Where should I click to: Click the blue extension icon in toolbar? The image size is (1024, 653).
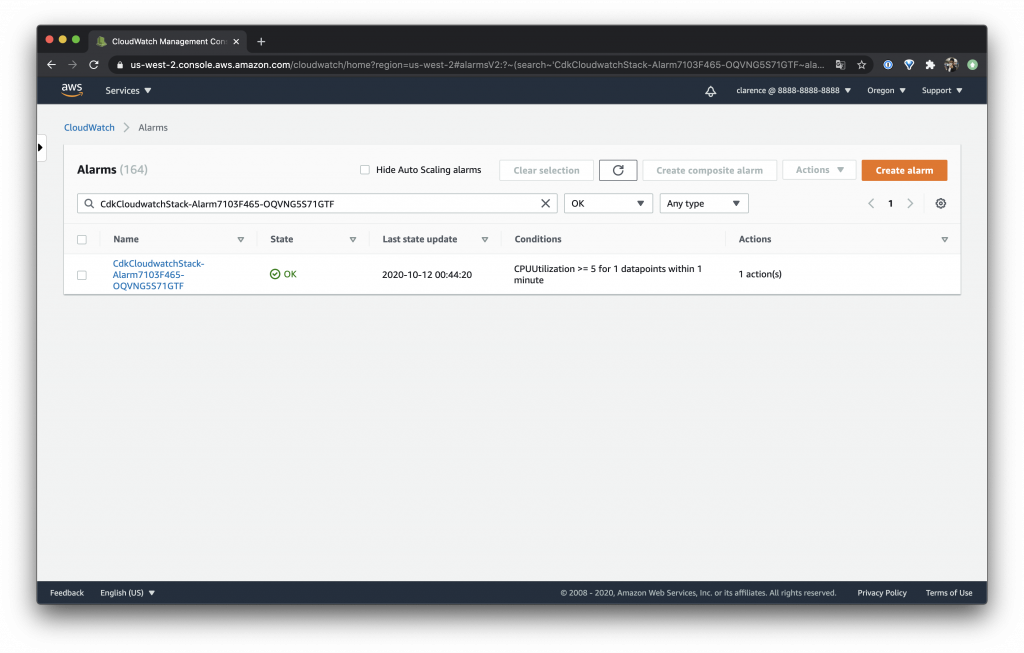(888, 65)
